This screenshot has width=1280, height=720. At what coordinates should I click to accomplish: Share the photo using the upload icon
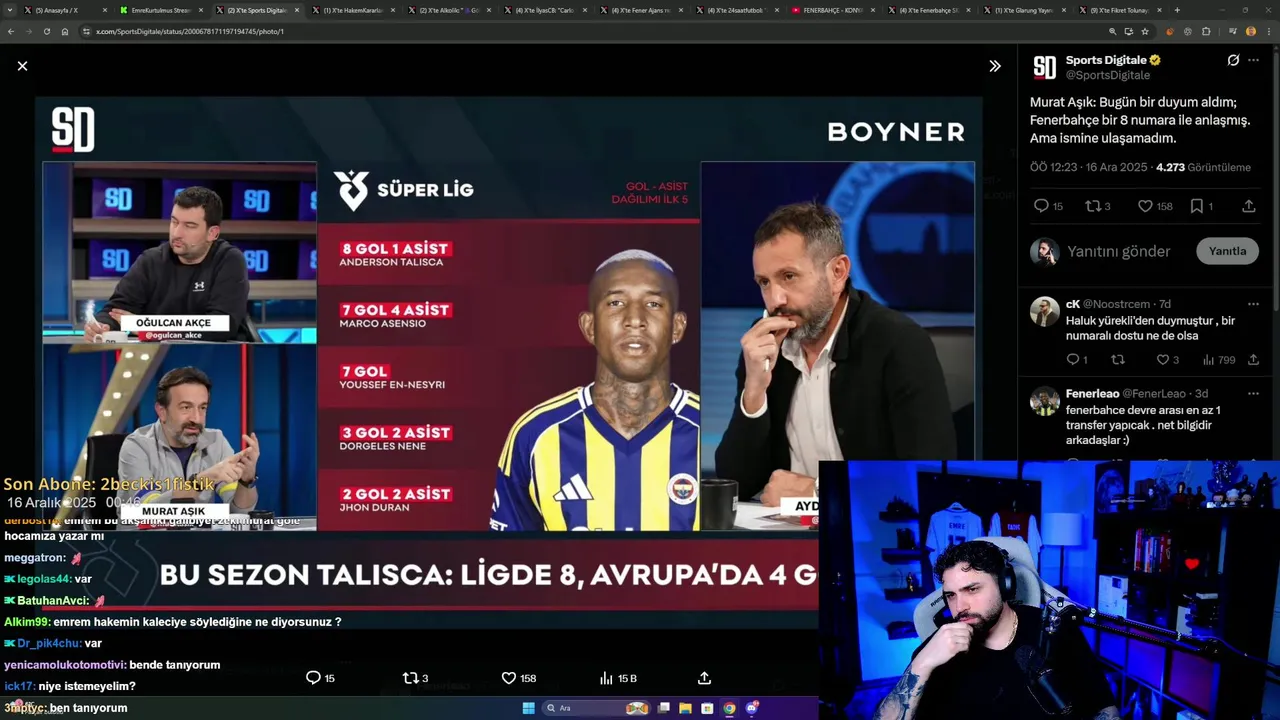[704, 678]
